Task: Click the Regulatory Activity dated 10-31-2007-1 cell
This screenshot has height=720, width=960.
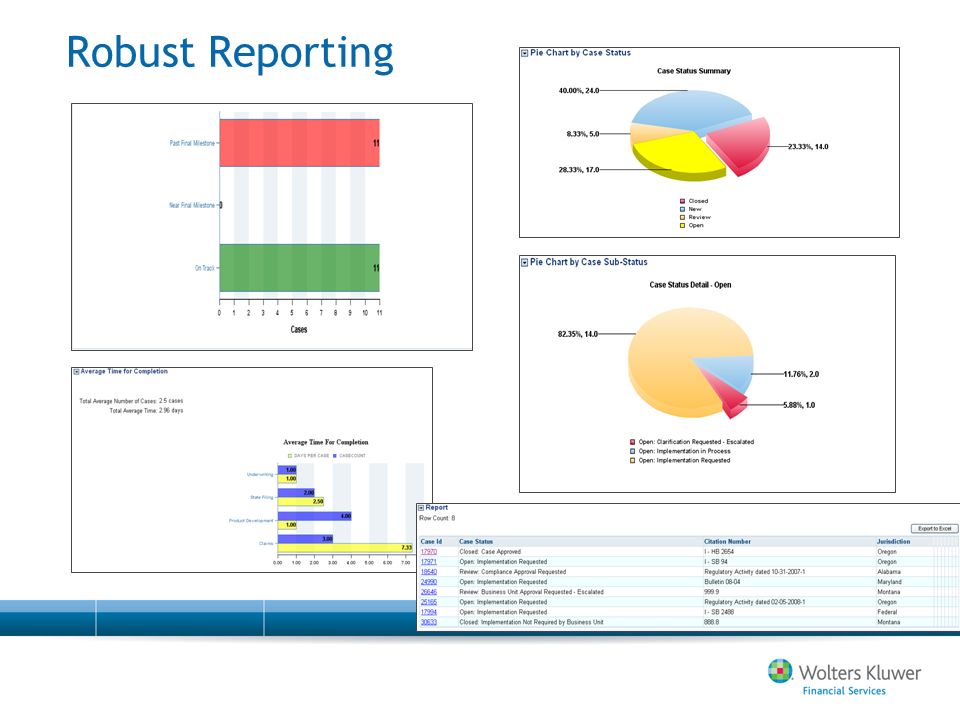Action: coord(754,572)
